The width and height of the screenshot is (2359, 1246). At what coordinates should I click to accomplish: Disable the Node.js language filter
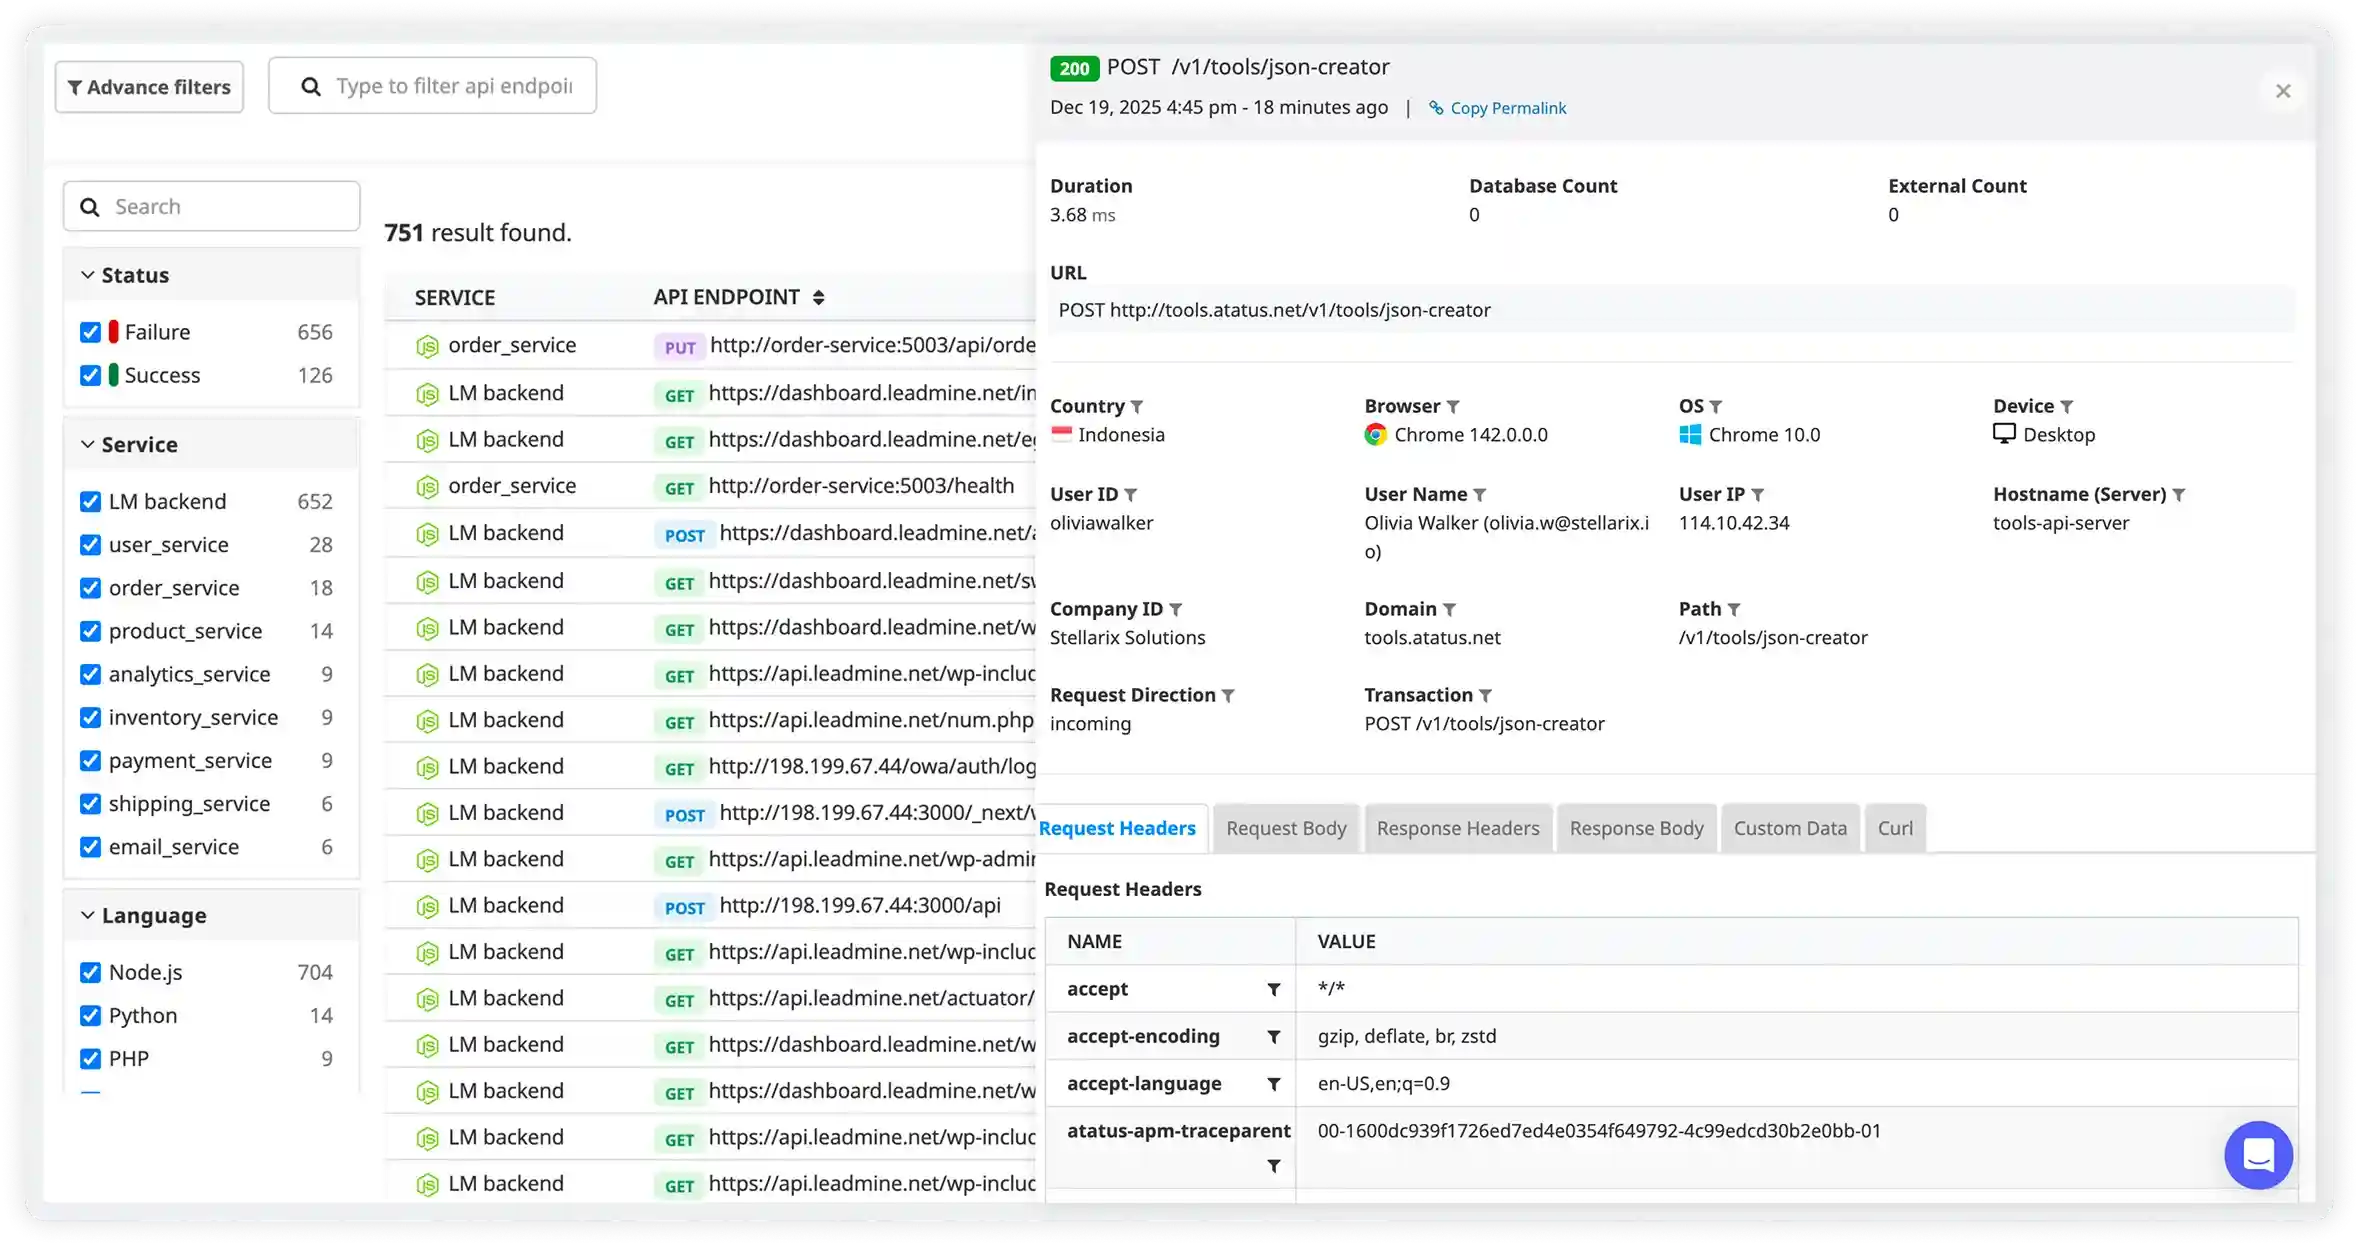[x=90, y=971]
